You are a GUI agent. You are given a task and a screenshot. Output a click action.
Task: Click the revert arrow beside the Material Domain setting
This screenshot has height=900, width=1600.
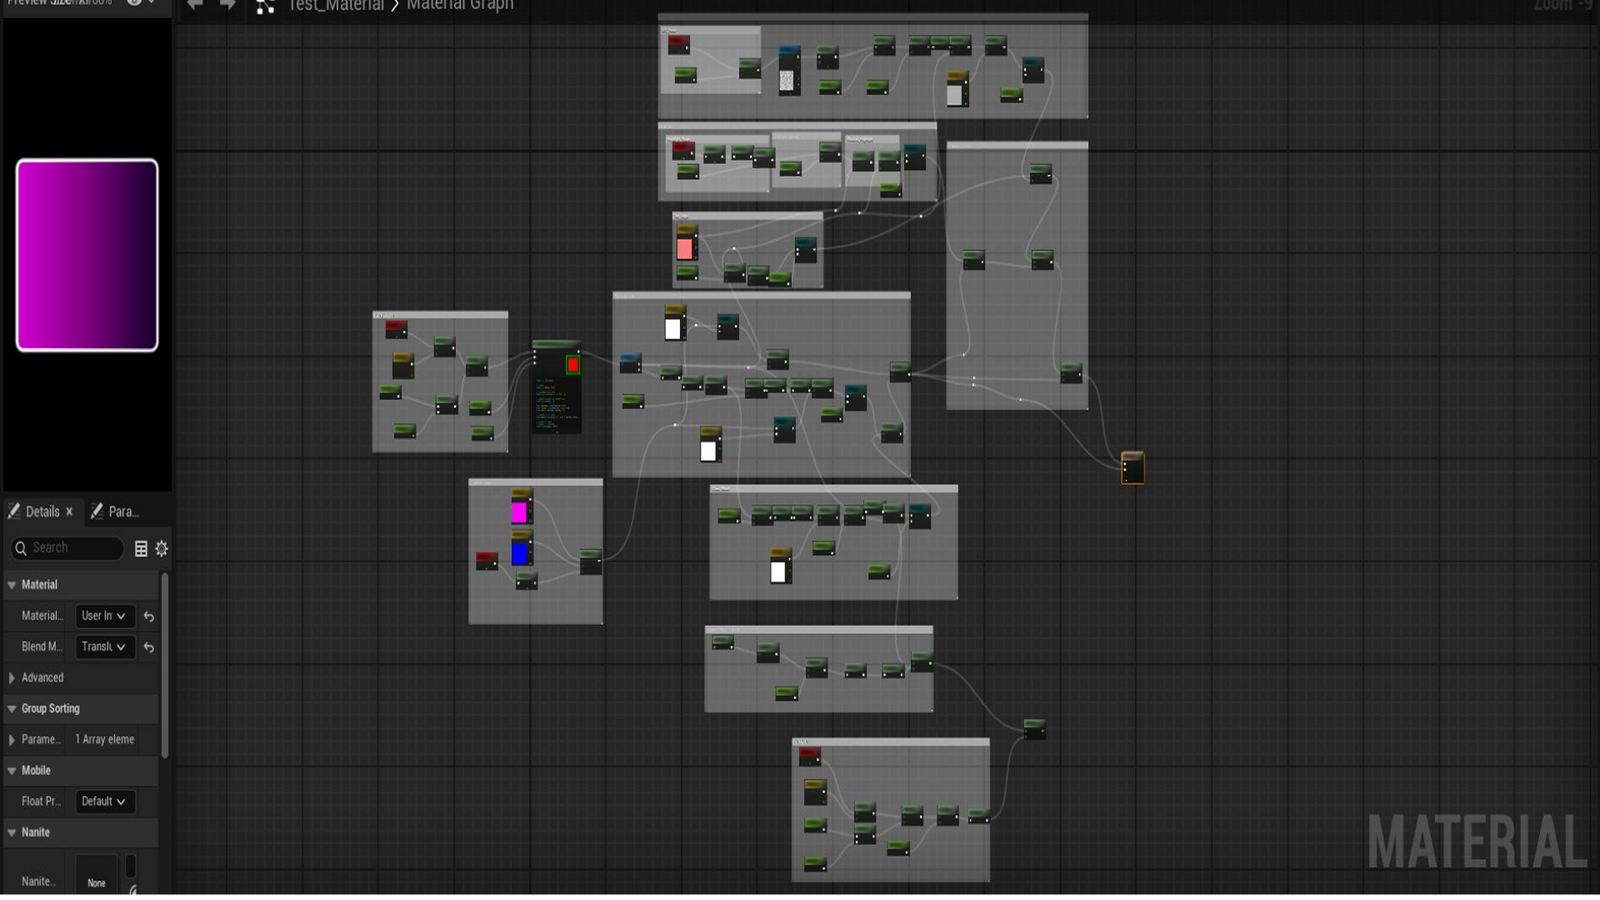click(x=148, y=616)
